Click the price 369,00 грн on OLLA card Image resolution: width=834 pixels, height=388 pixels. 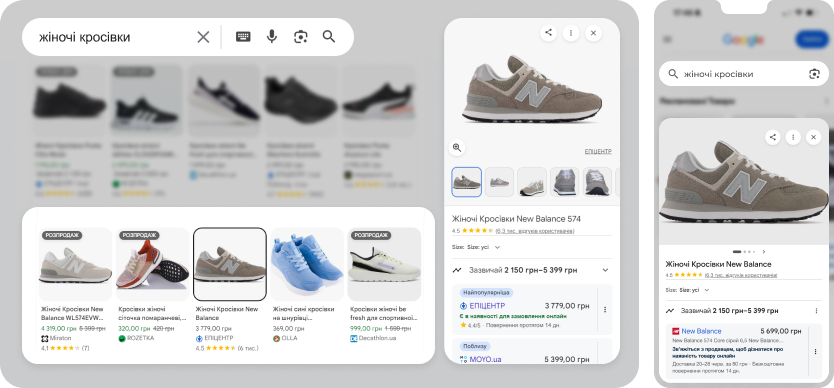(288, 328)
